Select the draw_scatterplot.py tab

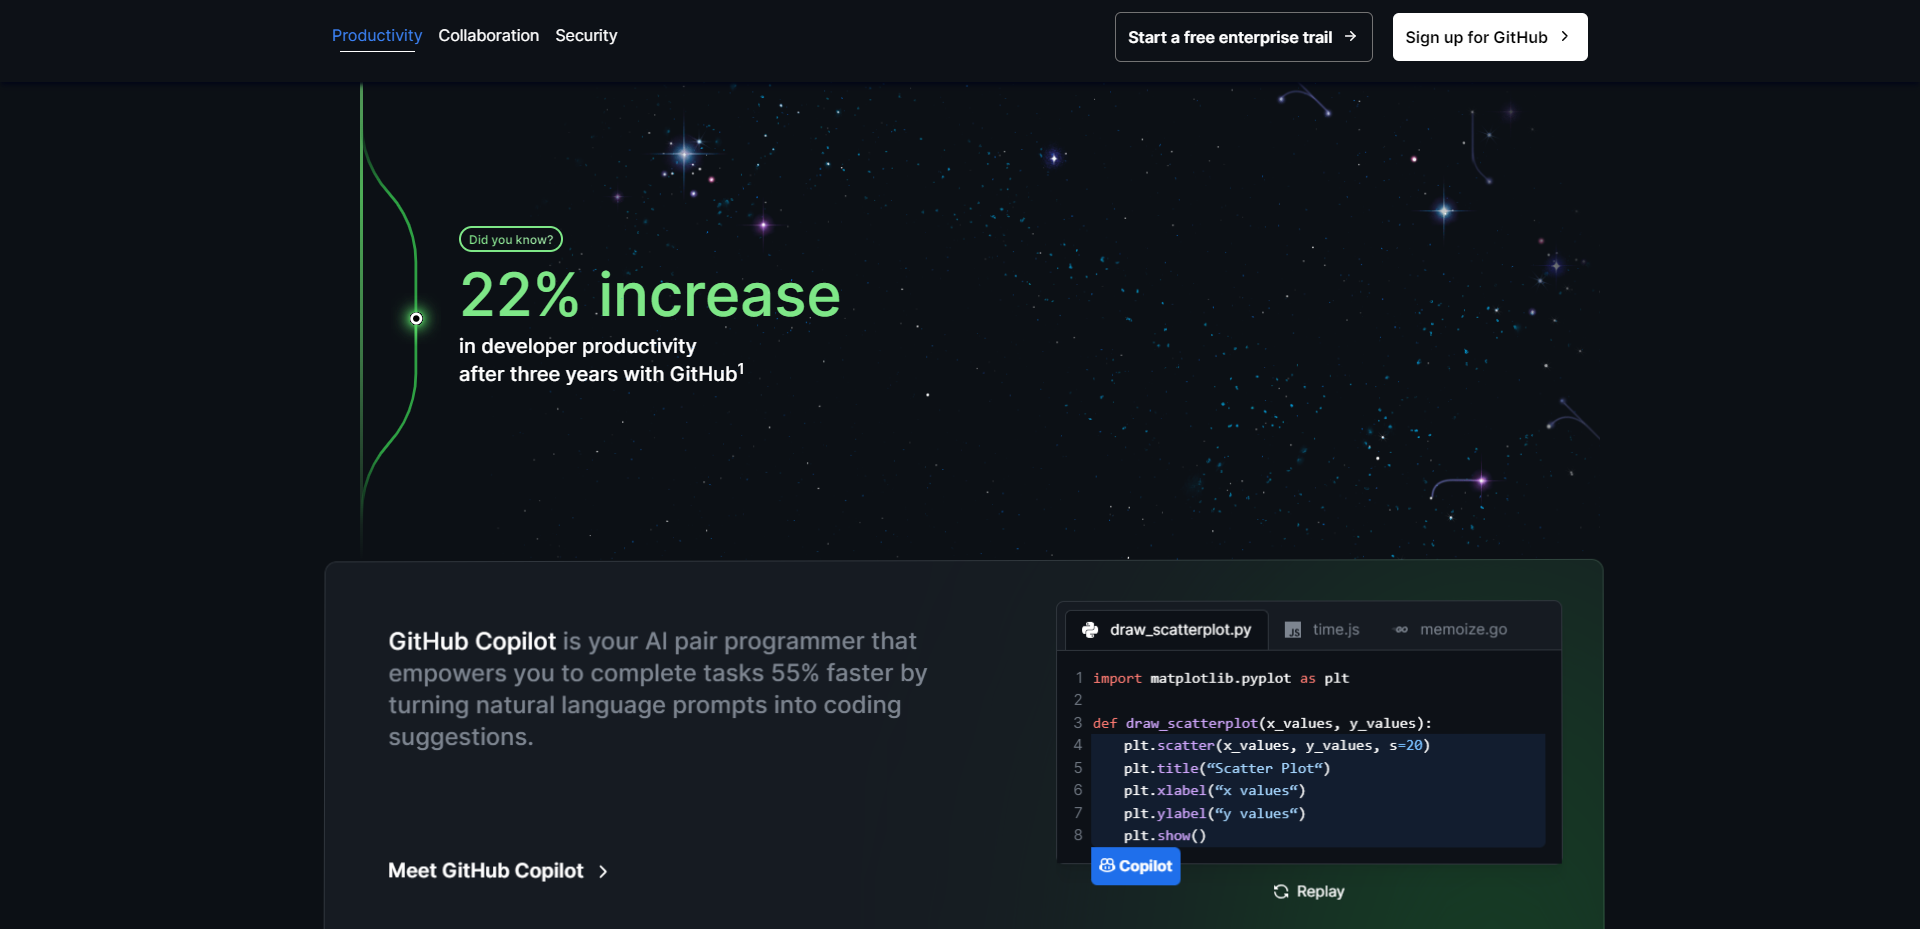point(1167,630)
